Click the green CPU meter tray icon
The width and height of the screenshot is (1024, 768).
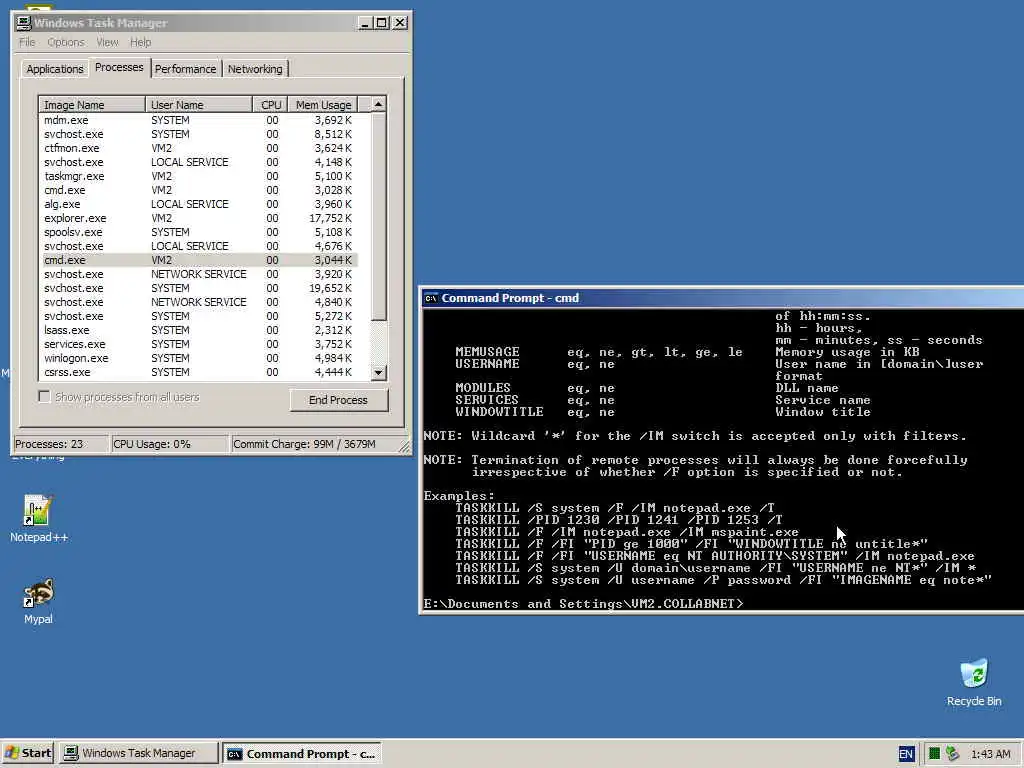(935, 754)
